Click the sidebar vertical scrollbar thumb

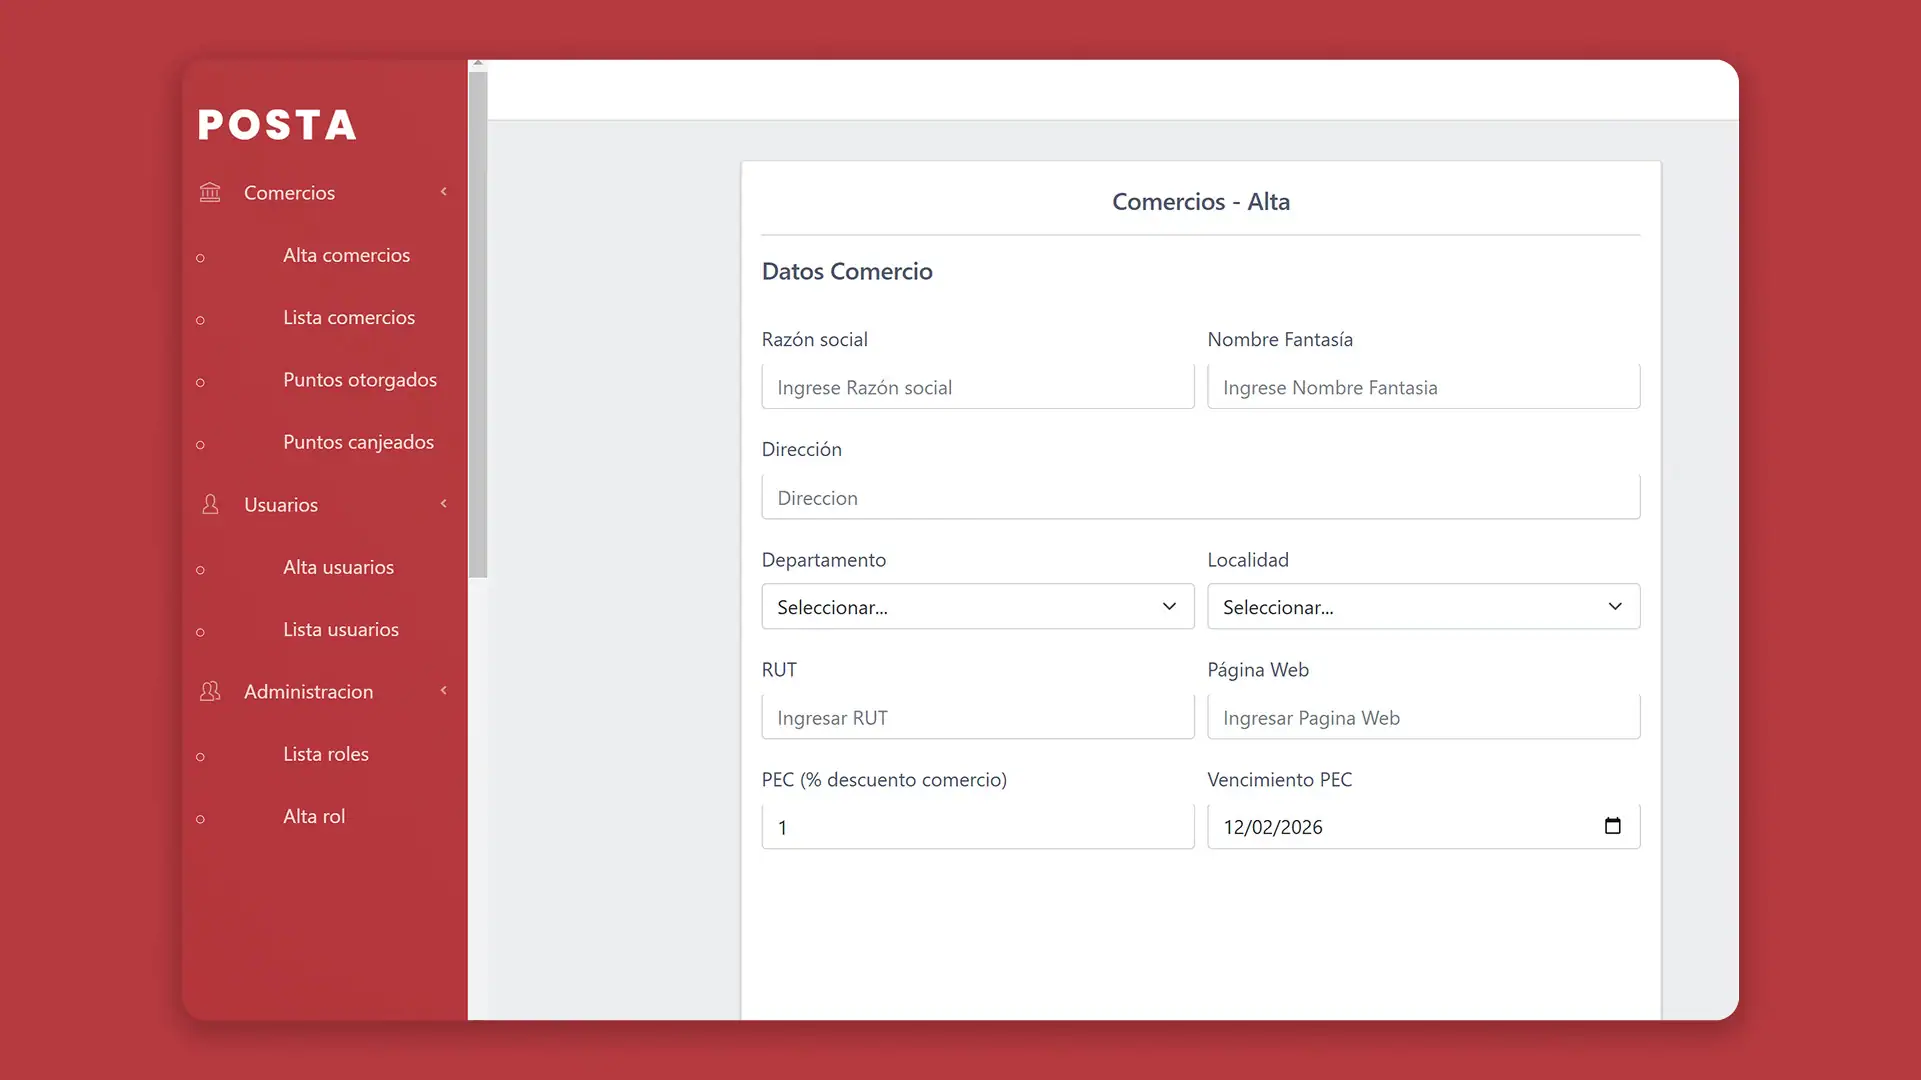[478, 324]
